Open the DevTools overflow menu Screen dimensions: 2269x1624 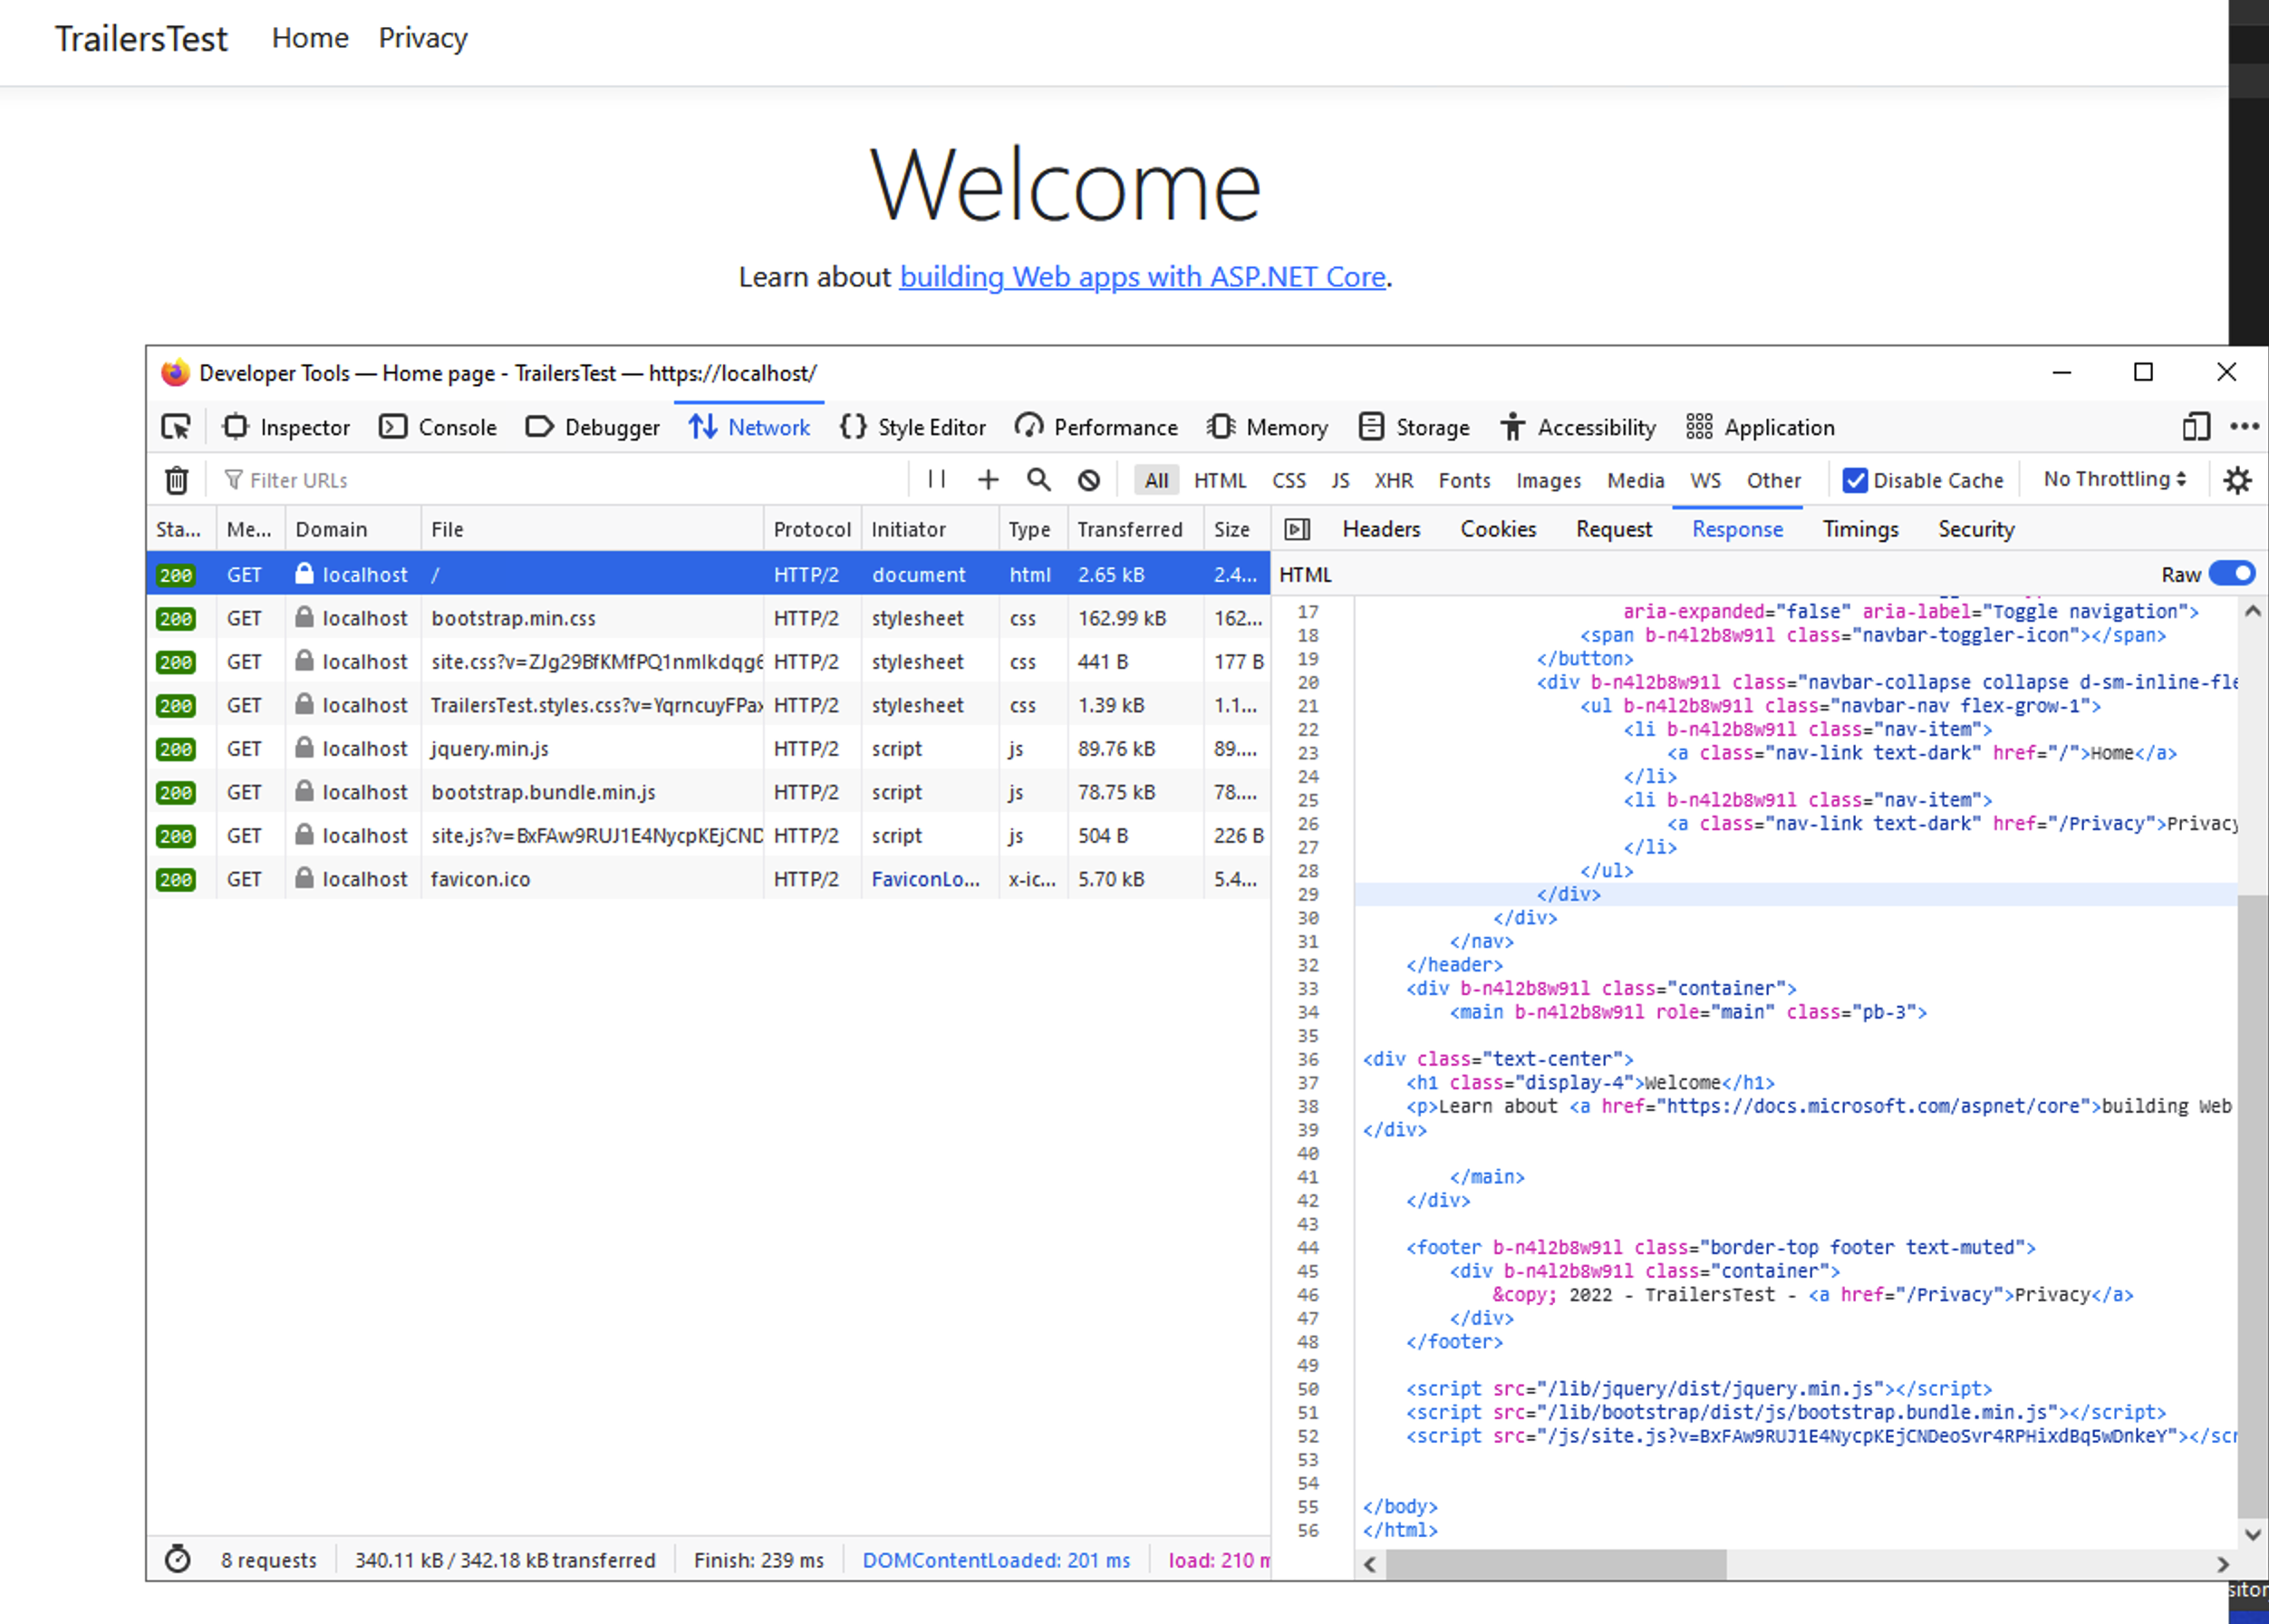(x=2245, y=427)
